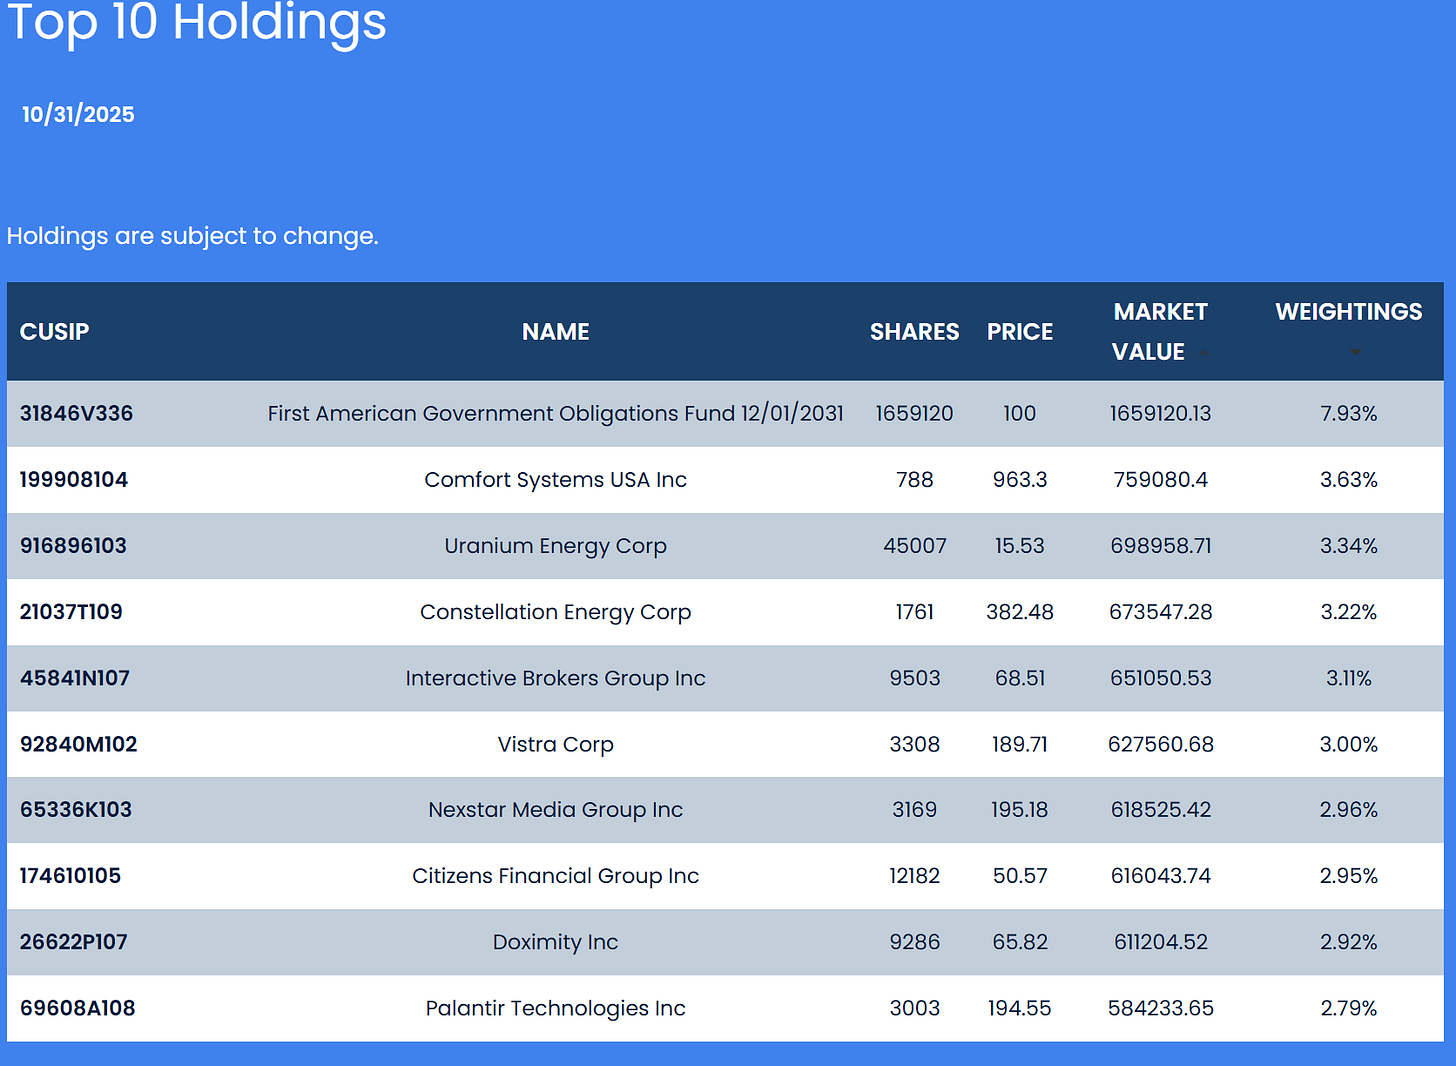Select CUSIP 21037T109
The height and width of the screenshot is (1066, 1456).
71,612
